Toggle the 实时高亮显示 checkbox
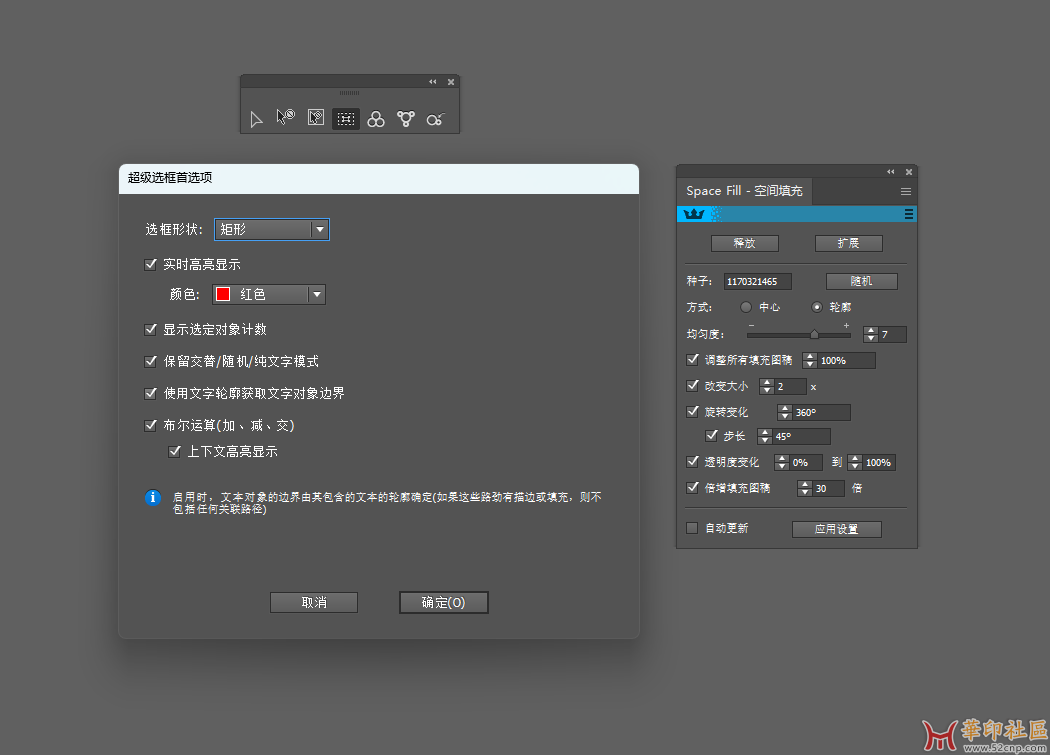 [151, 264]
